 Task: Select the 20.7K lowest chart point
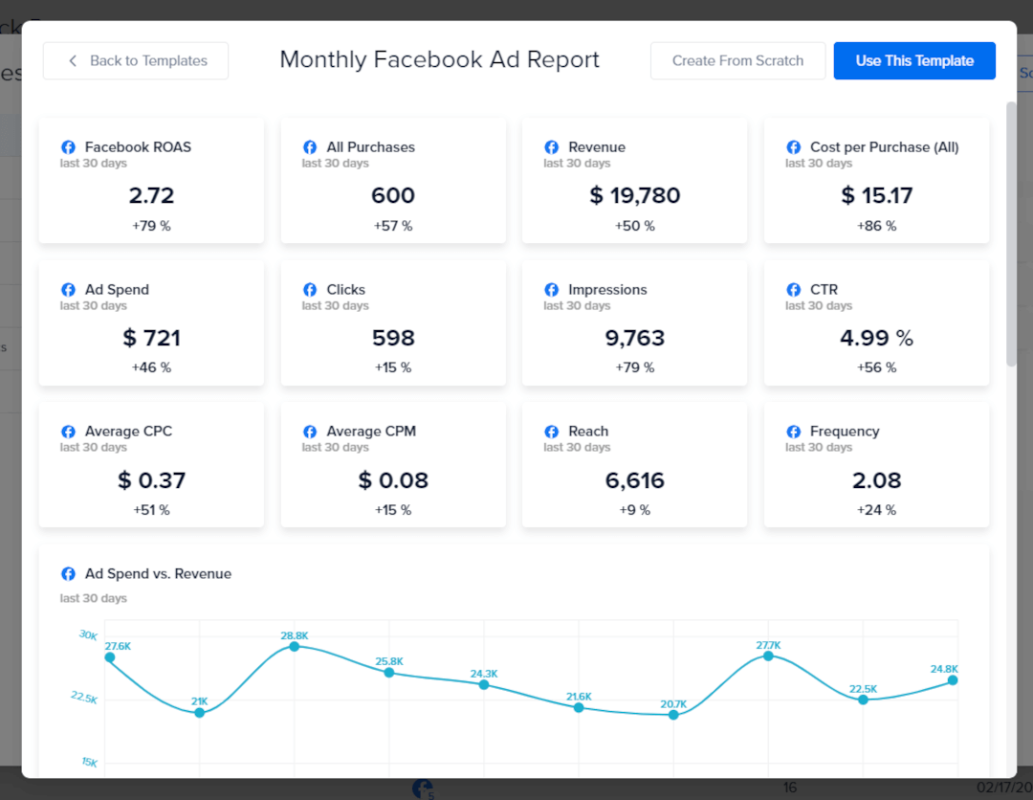pos(674,715)
